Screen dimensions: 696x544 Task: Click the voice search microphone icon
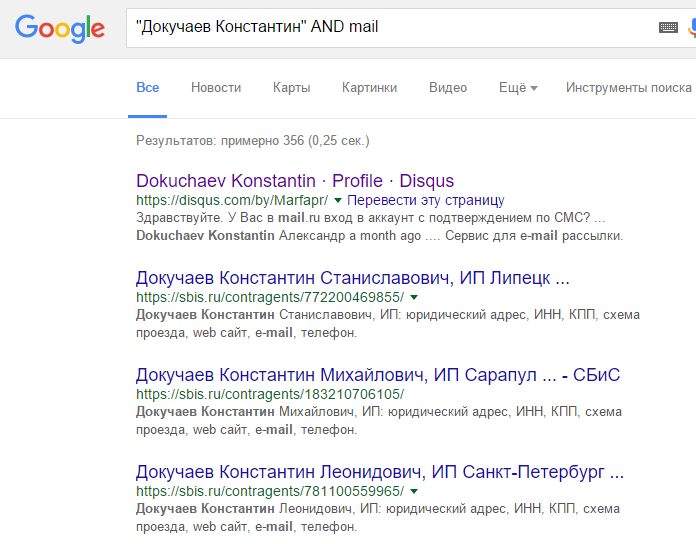691,28
